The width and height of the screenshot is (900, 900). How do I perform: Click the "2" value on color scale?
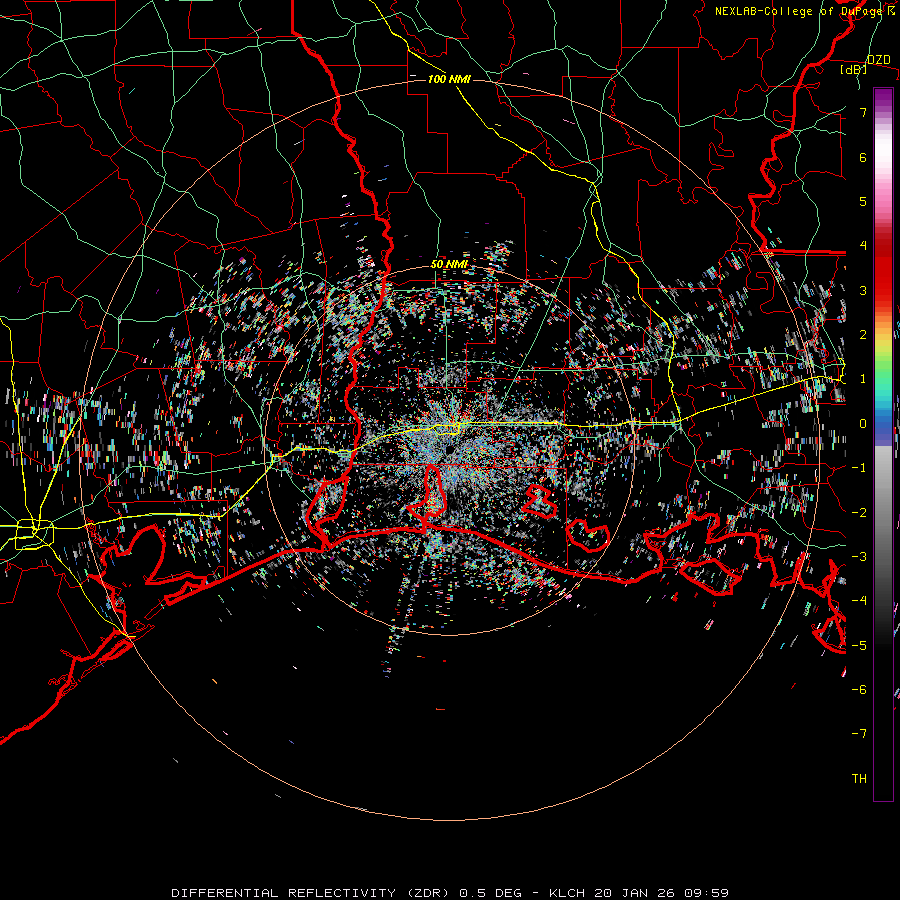pos(863,335)
